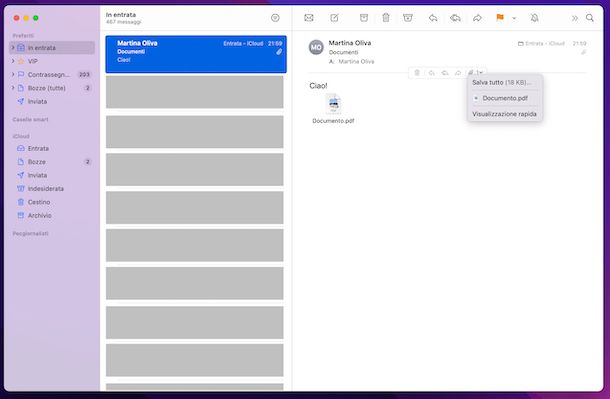This screenshot has height=399, width=610.
Task: Forward message using the toolbar arrow
Action: click(477, 18)
